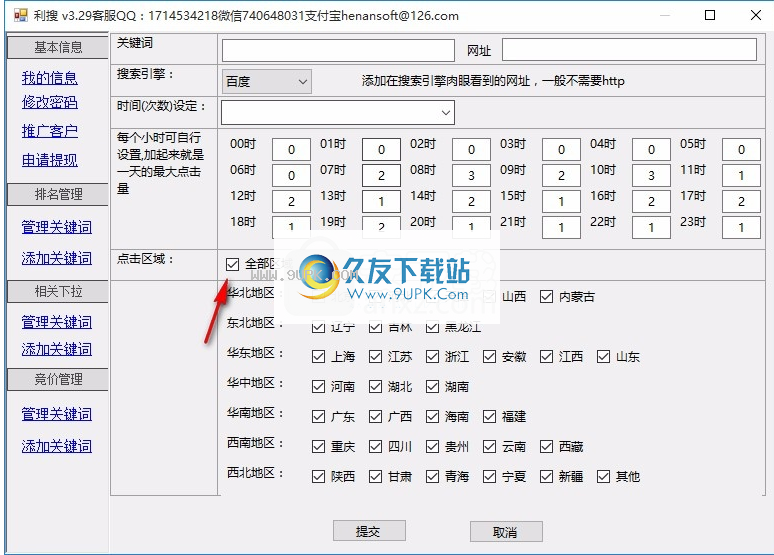Click the 23时 click count field
Screen dimensions: 774x555
pyautogui.click(x=741, y=227)
